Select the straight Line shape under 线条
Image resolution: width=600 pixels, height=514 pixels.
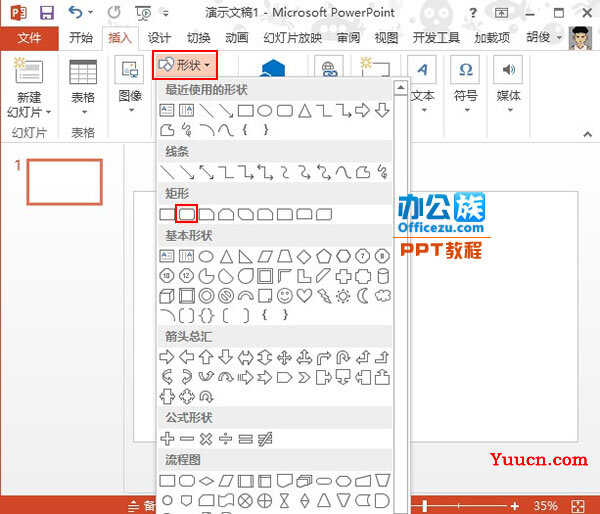167,173
